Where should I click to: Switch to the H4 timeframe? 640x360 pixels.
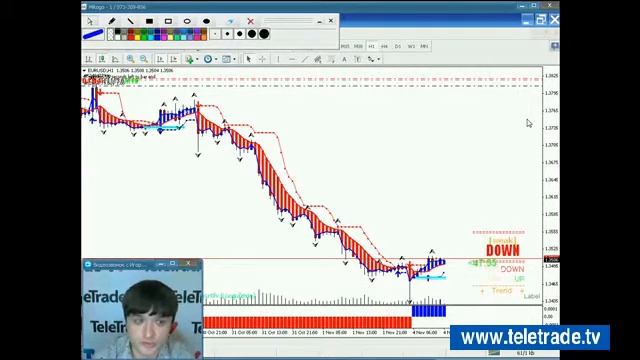pos(384,47)
